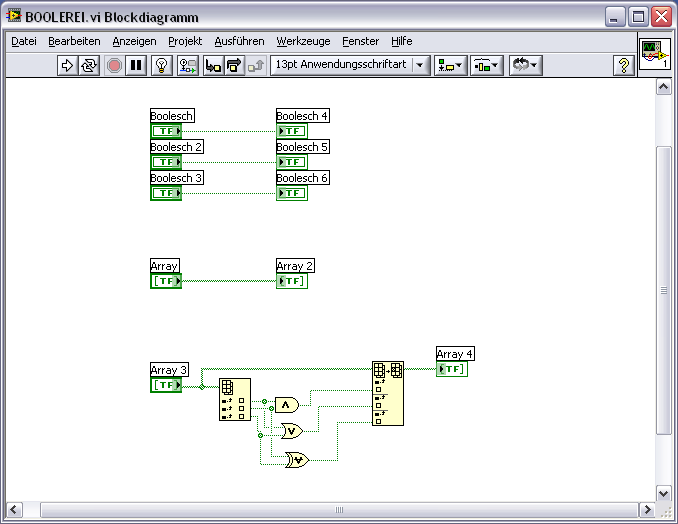Click the Step Over button
Image resolution: width=678 pixels, height=524 pixels.
[234, 65]
